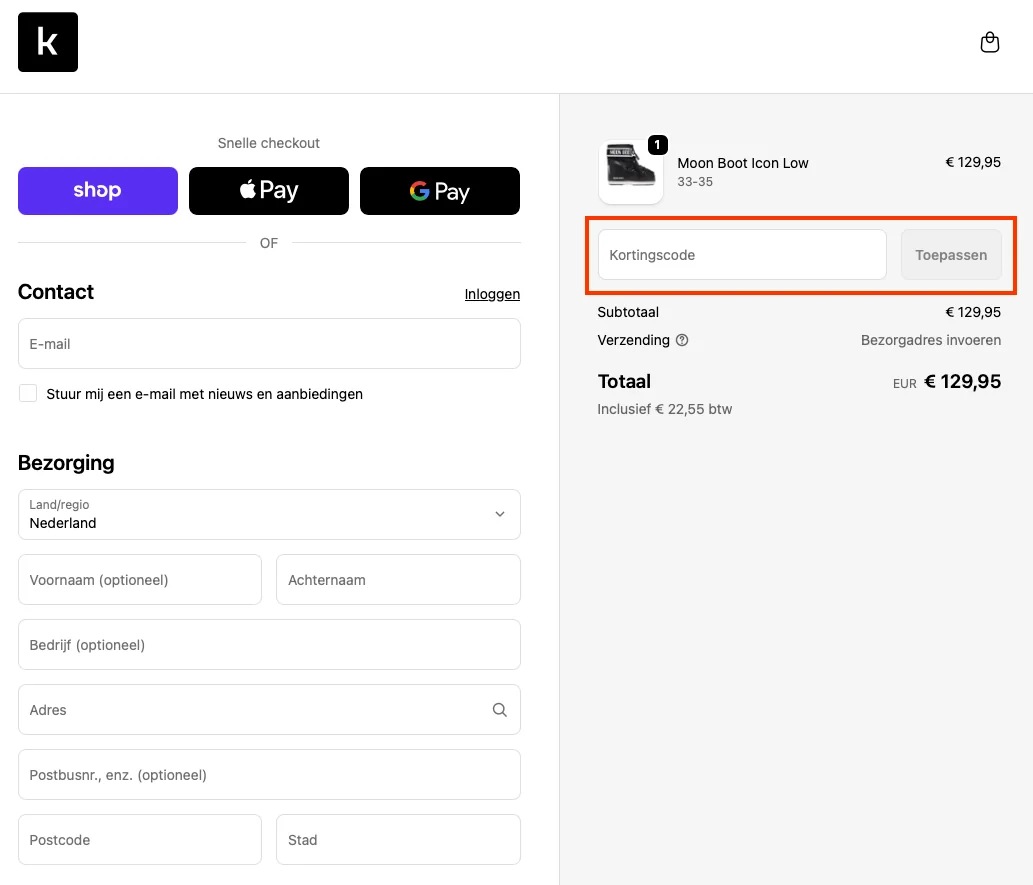
Task: Focus the Bedrijf (optioneel) field
Action: coord(269,645)
